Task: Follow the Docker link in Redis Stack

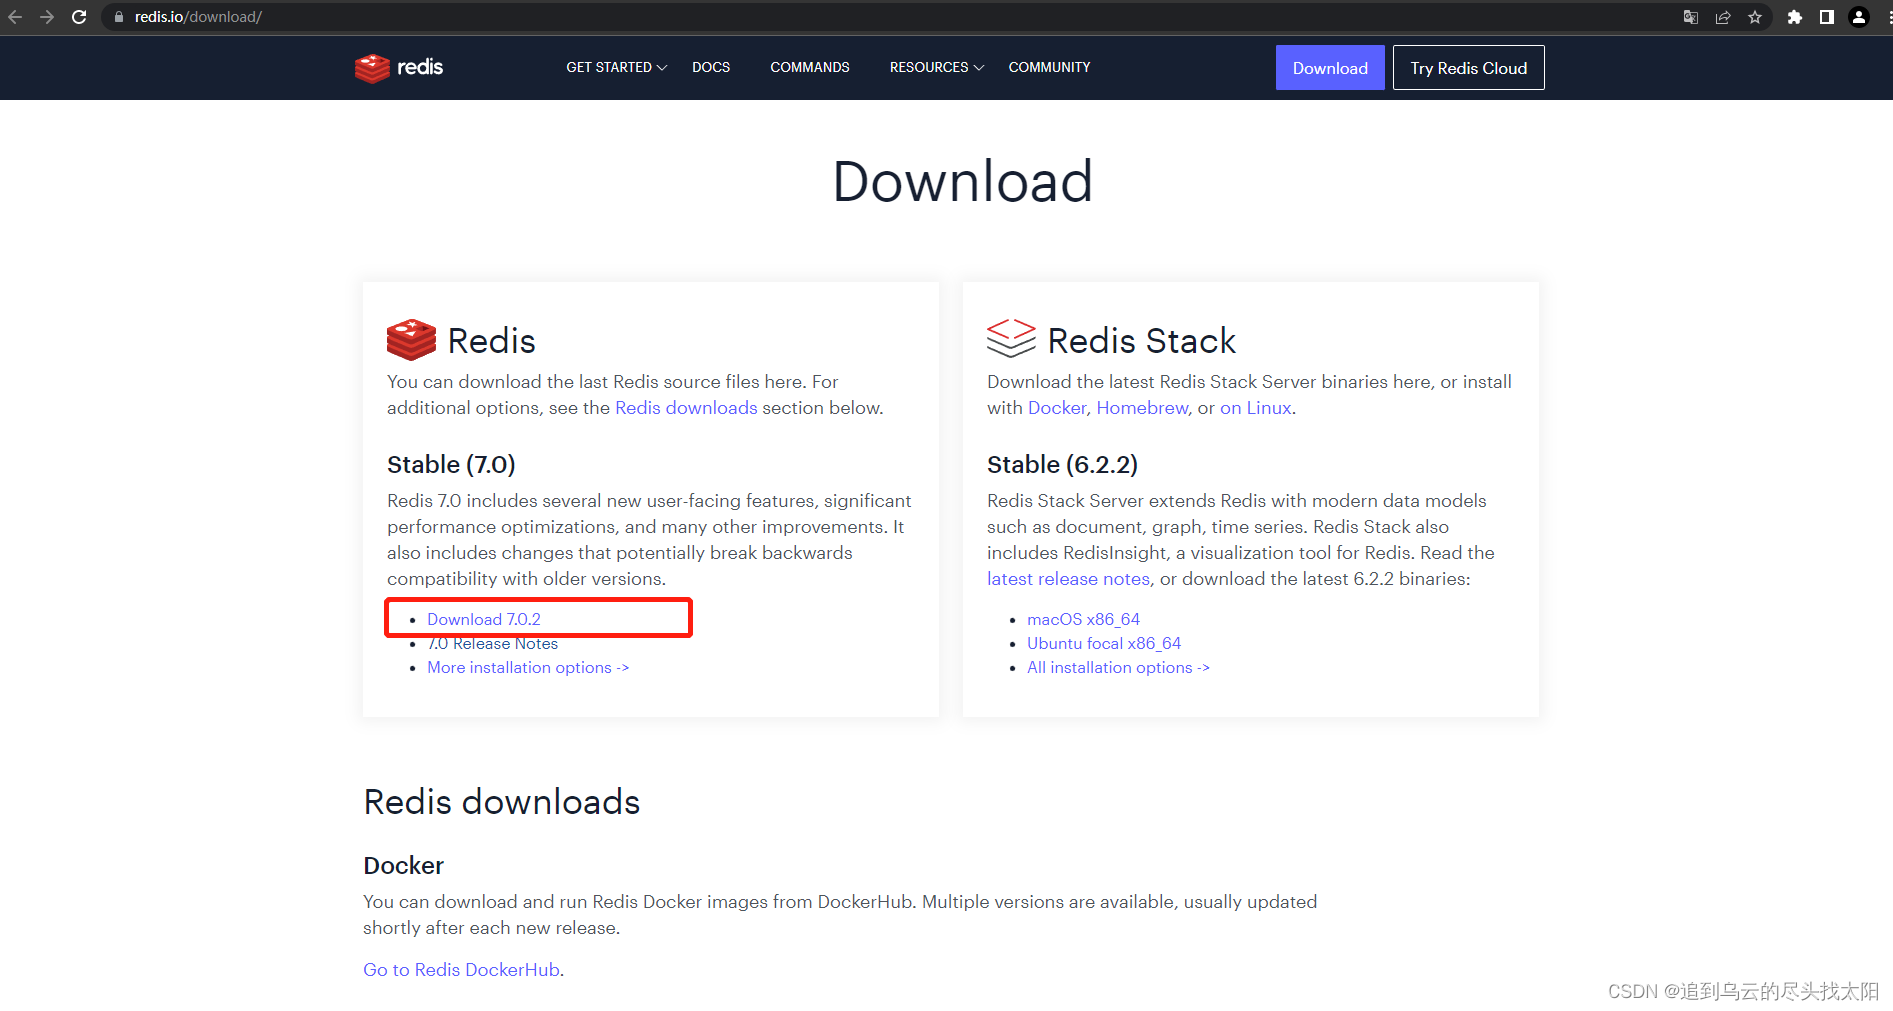Action: (1057, 408)
